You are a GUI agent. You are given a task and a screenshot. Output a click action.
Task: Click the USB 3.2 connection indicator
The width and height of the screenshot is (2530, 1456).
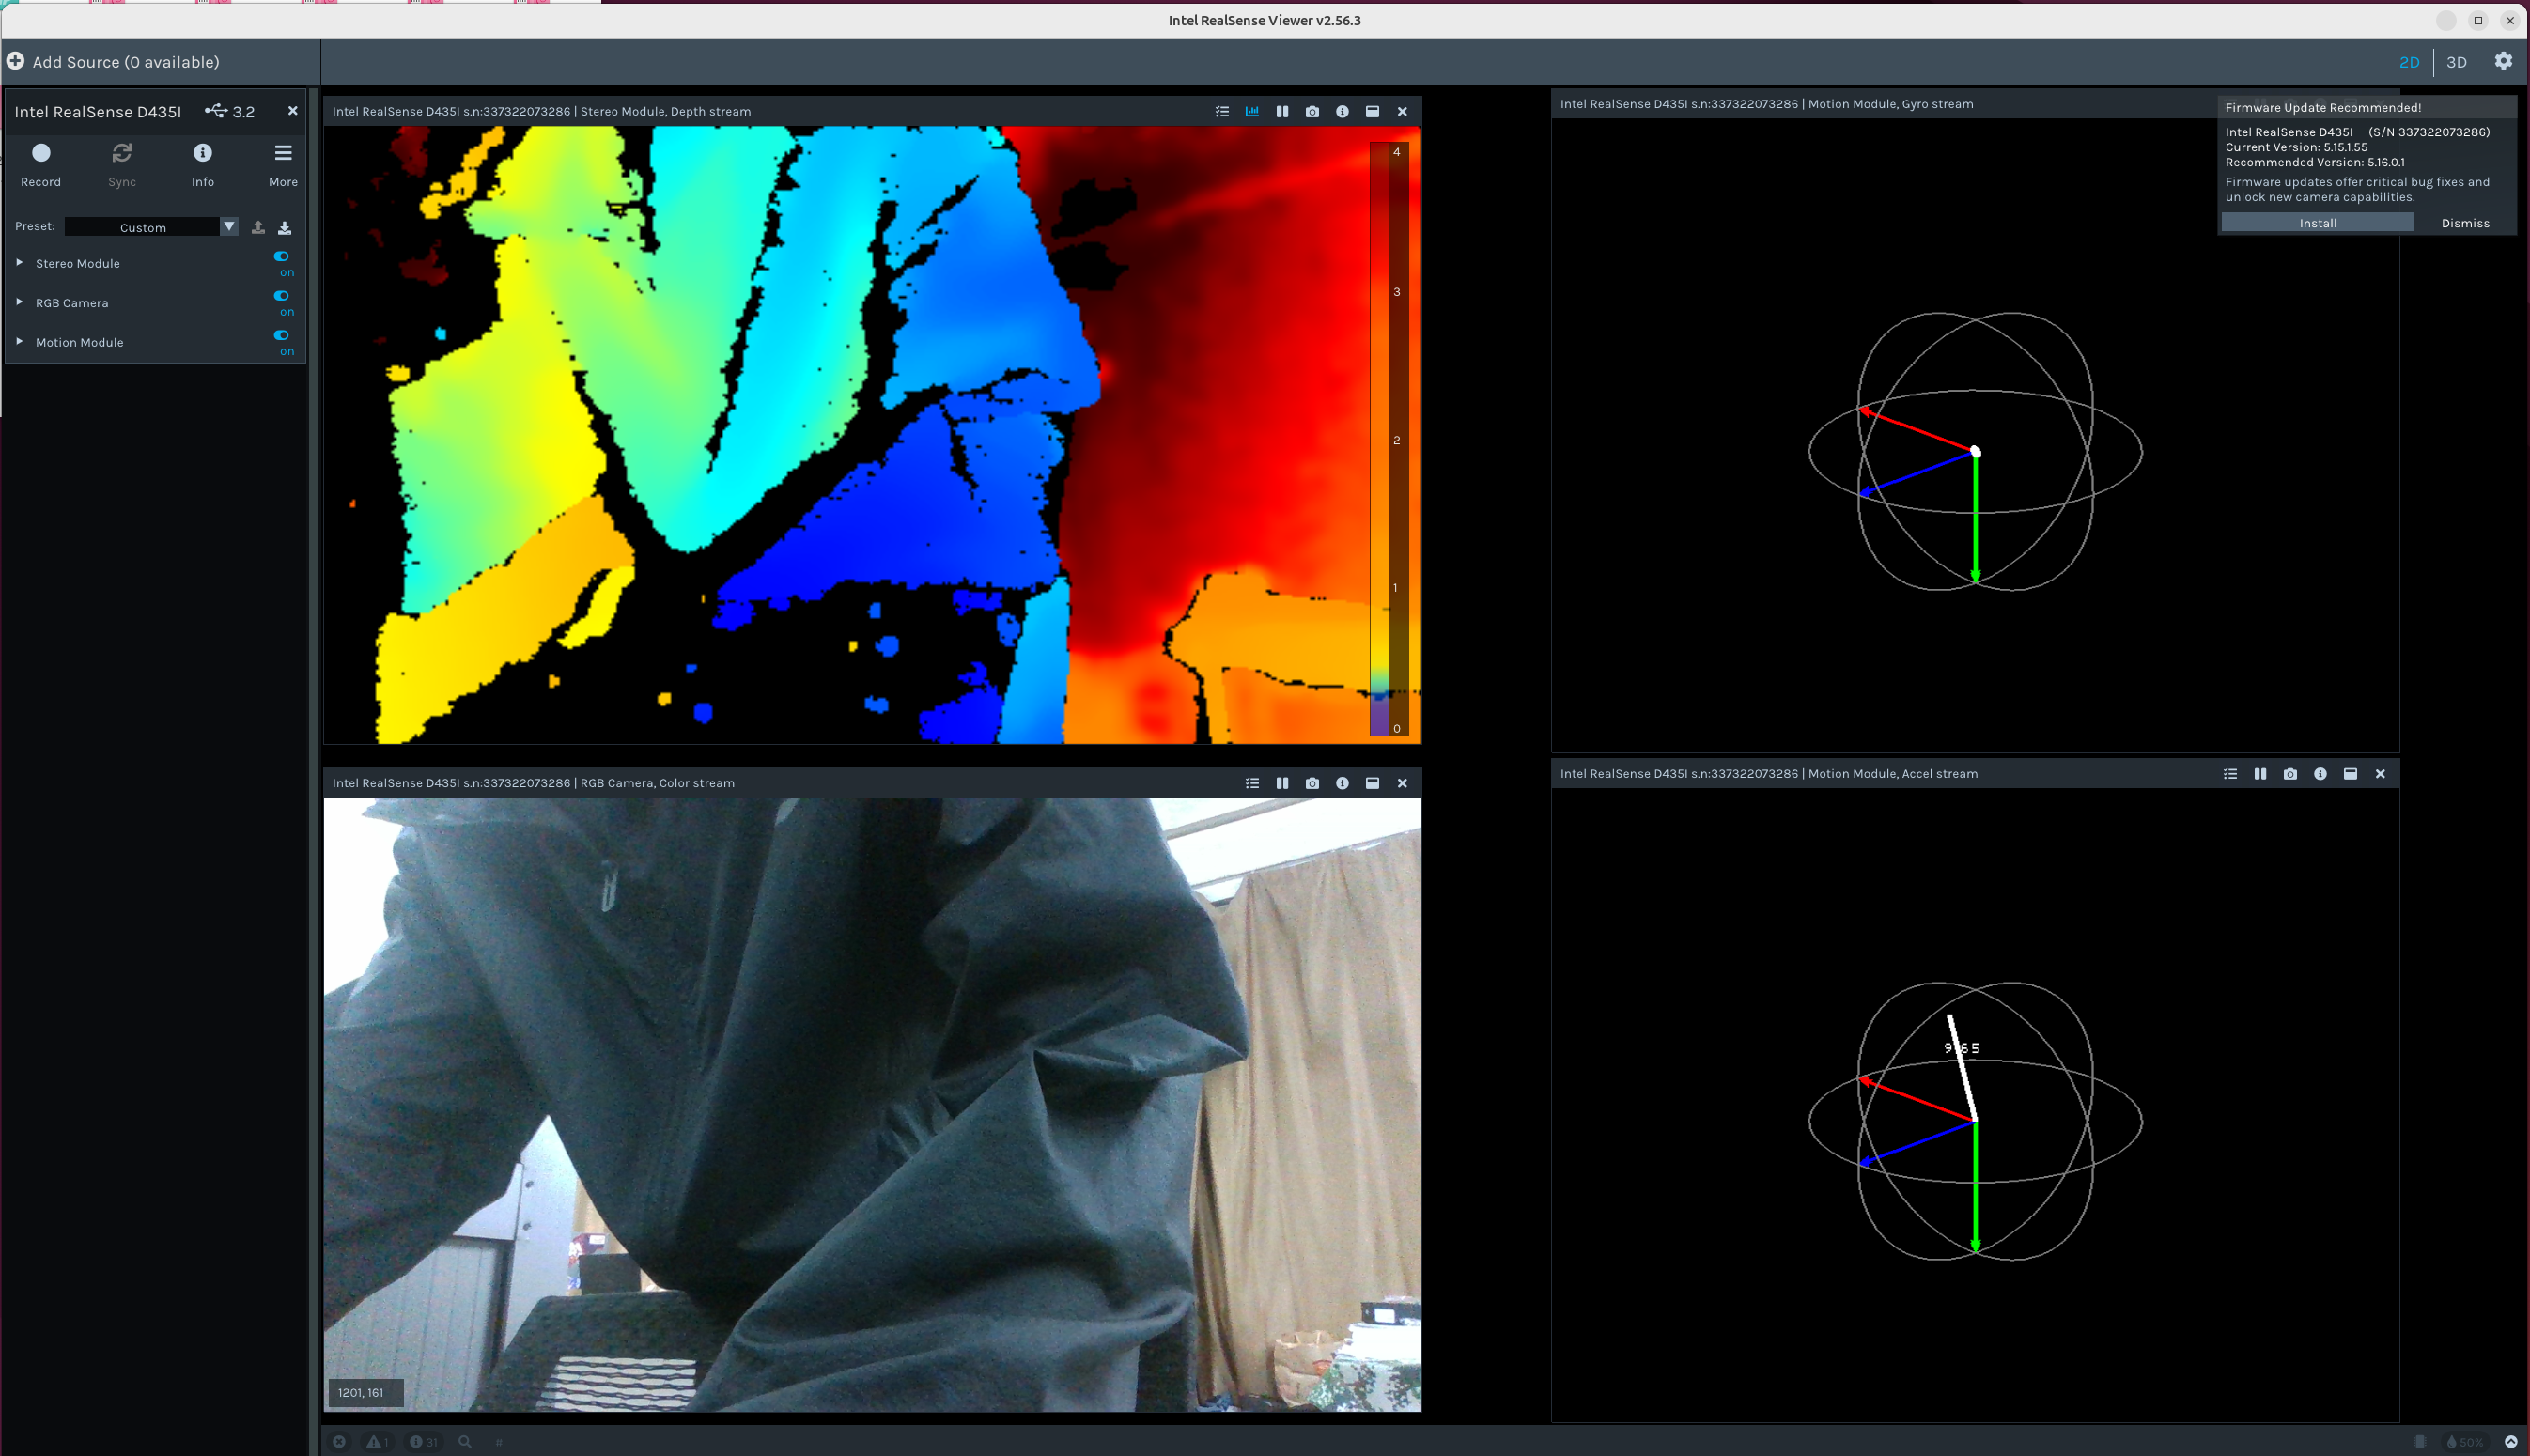point(230,111)
